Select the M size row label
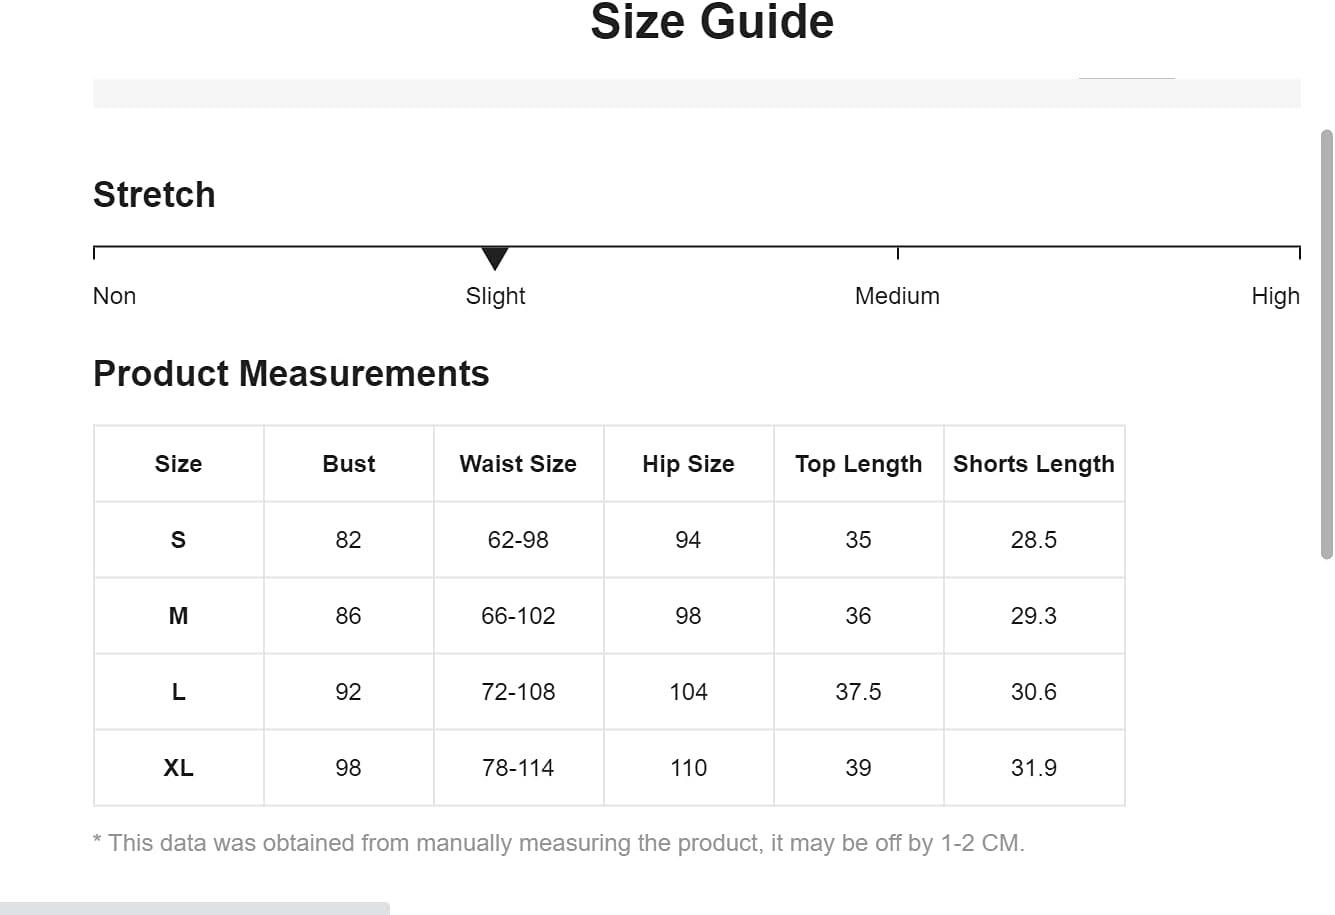This screenshot has width=1335, height=915. [179, 616]
